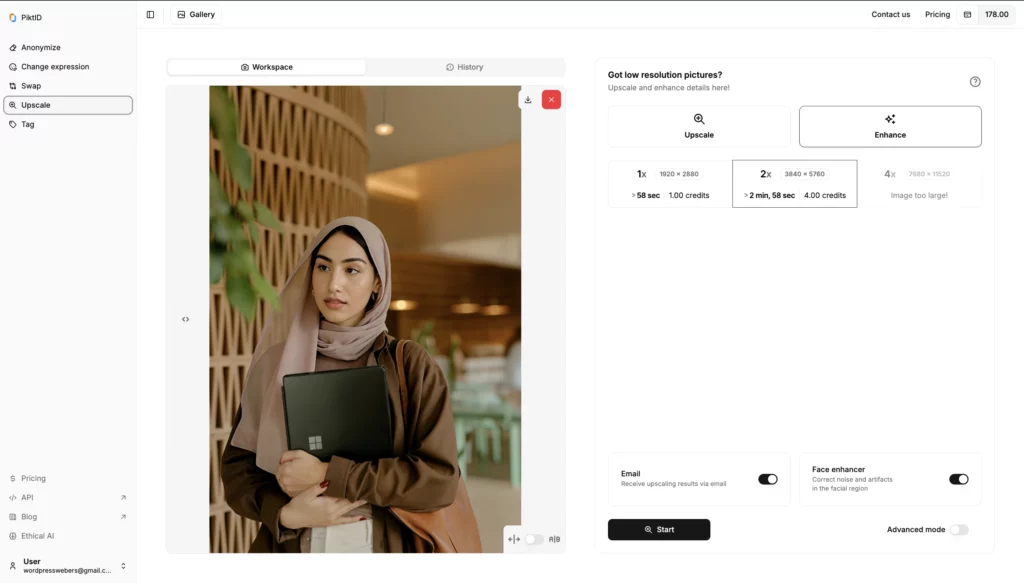Select Anonymize in the sidebar
Screen dimensions: 1024x583
pos(41,48)
